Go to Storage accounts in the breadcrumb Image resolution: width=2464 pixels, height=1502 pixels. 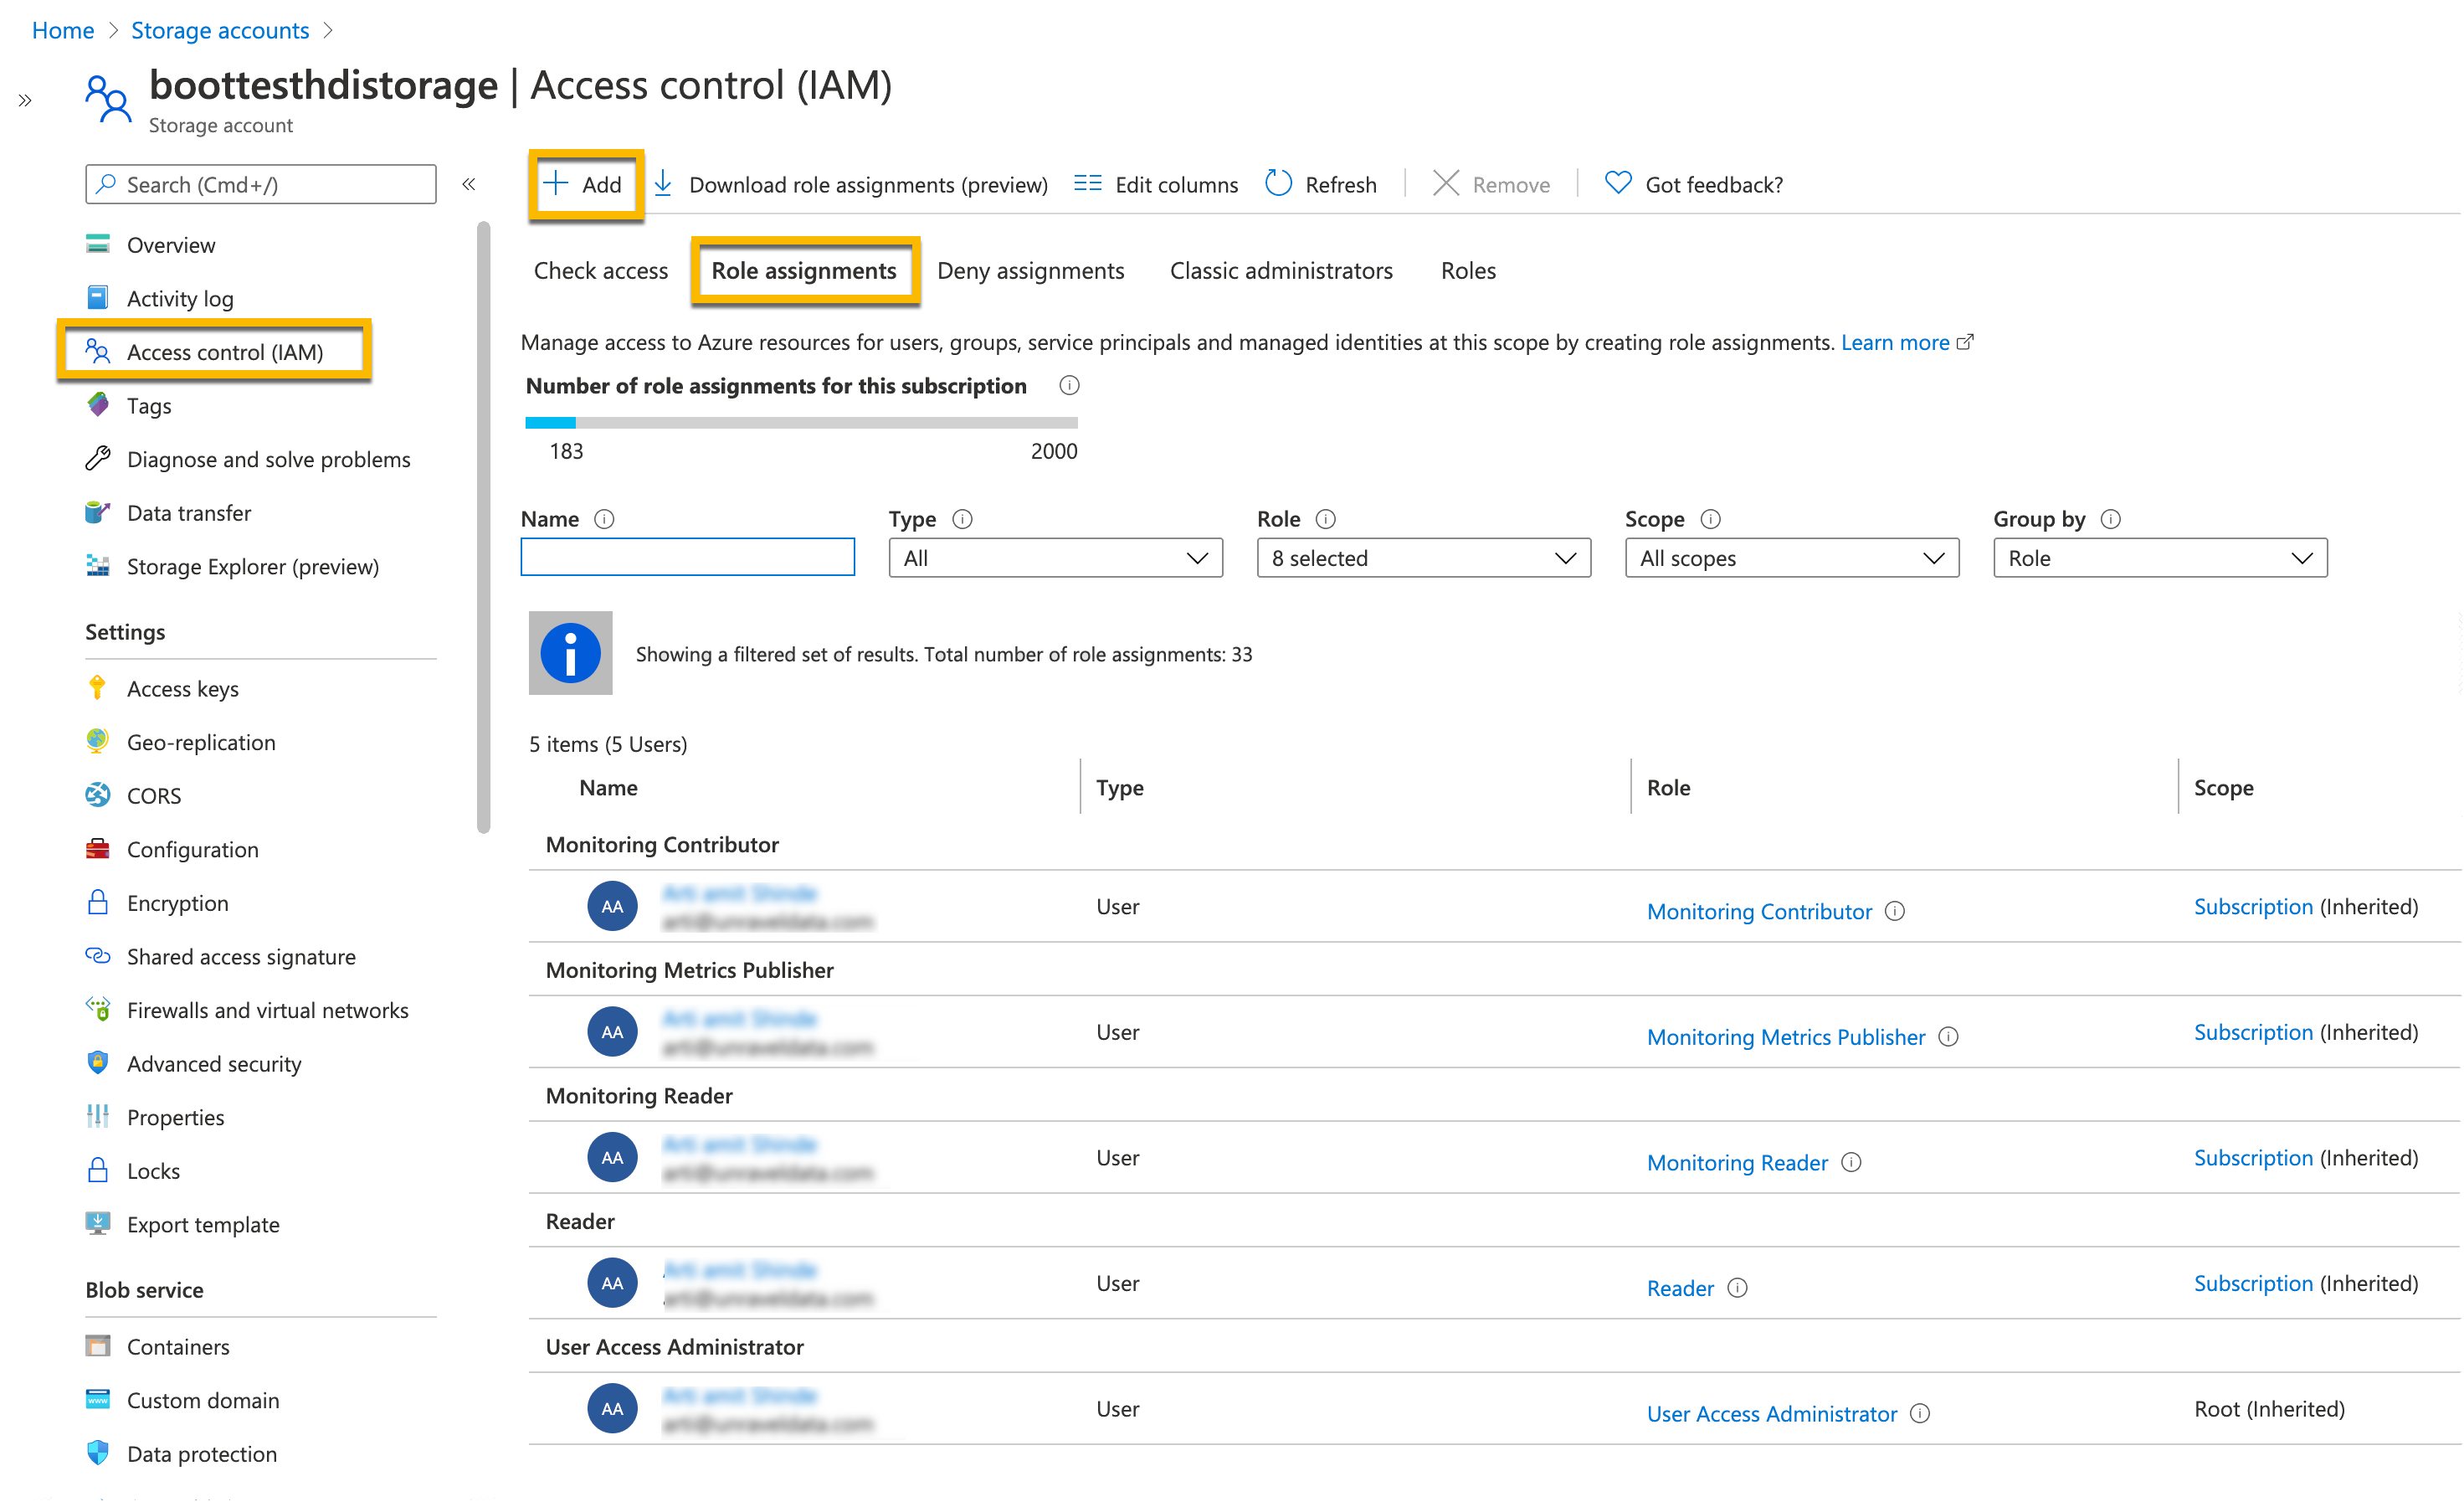point(220,30)
